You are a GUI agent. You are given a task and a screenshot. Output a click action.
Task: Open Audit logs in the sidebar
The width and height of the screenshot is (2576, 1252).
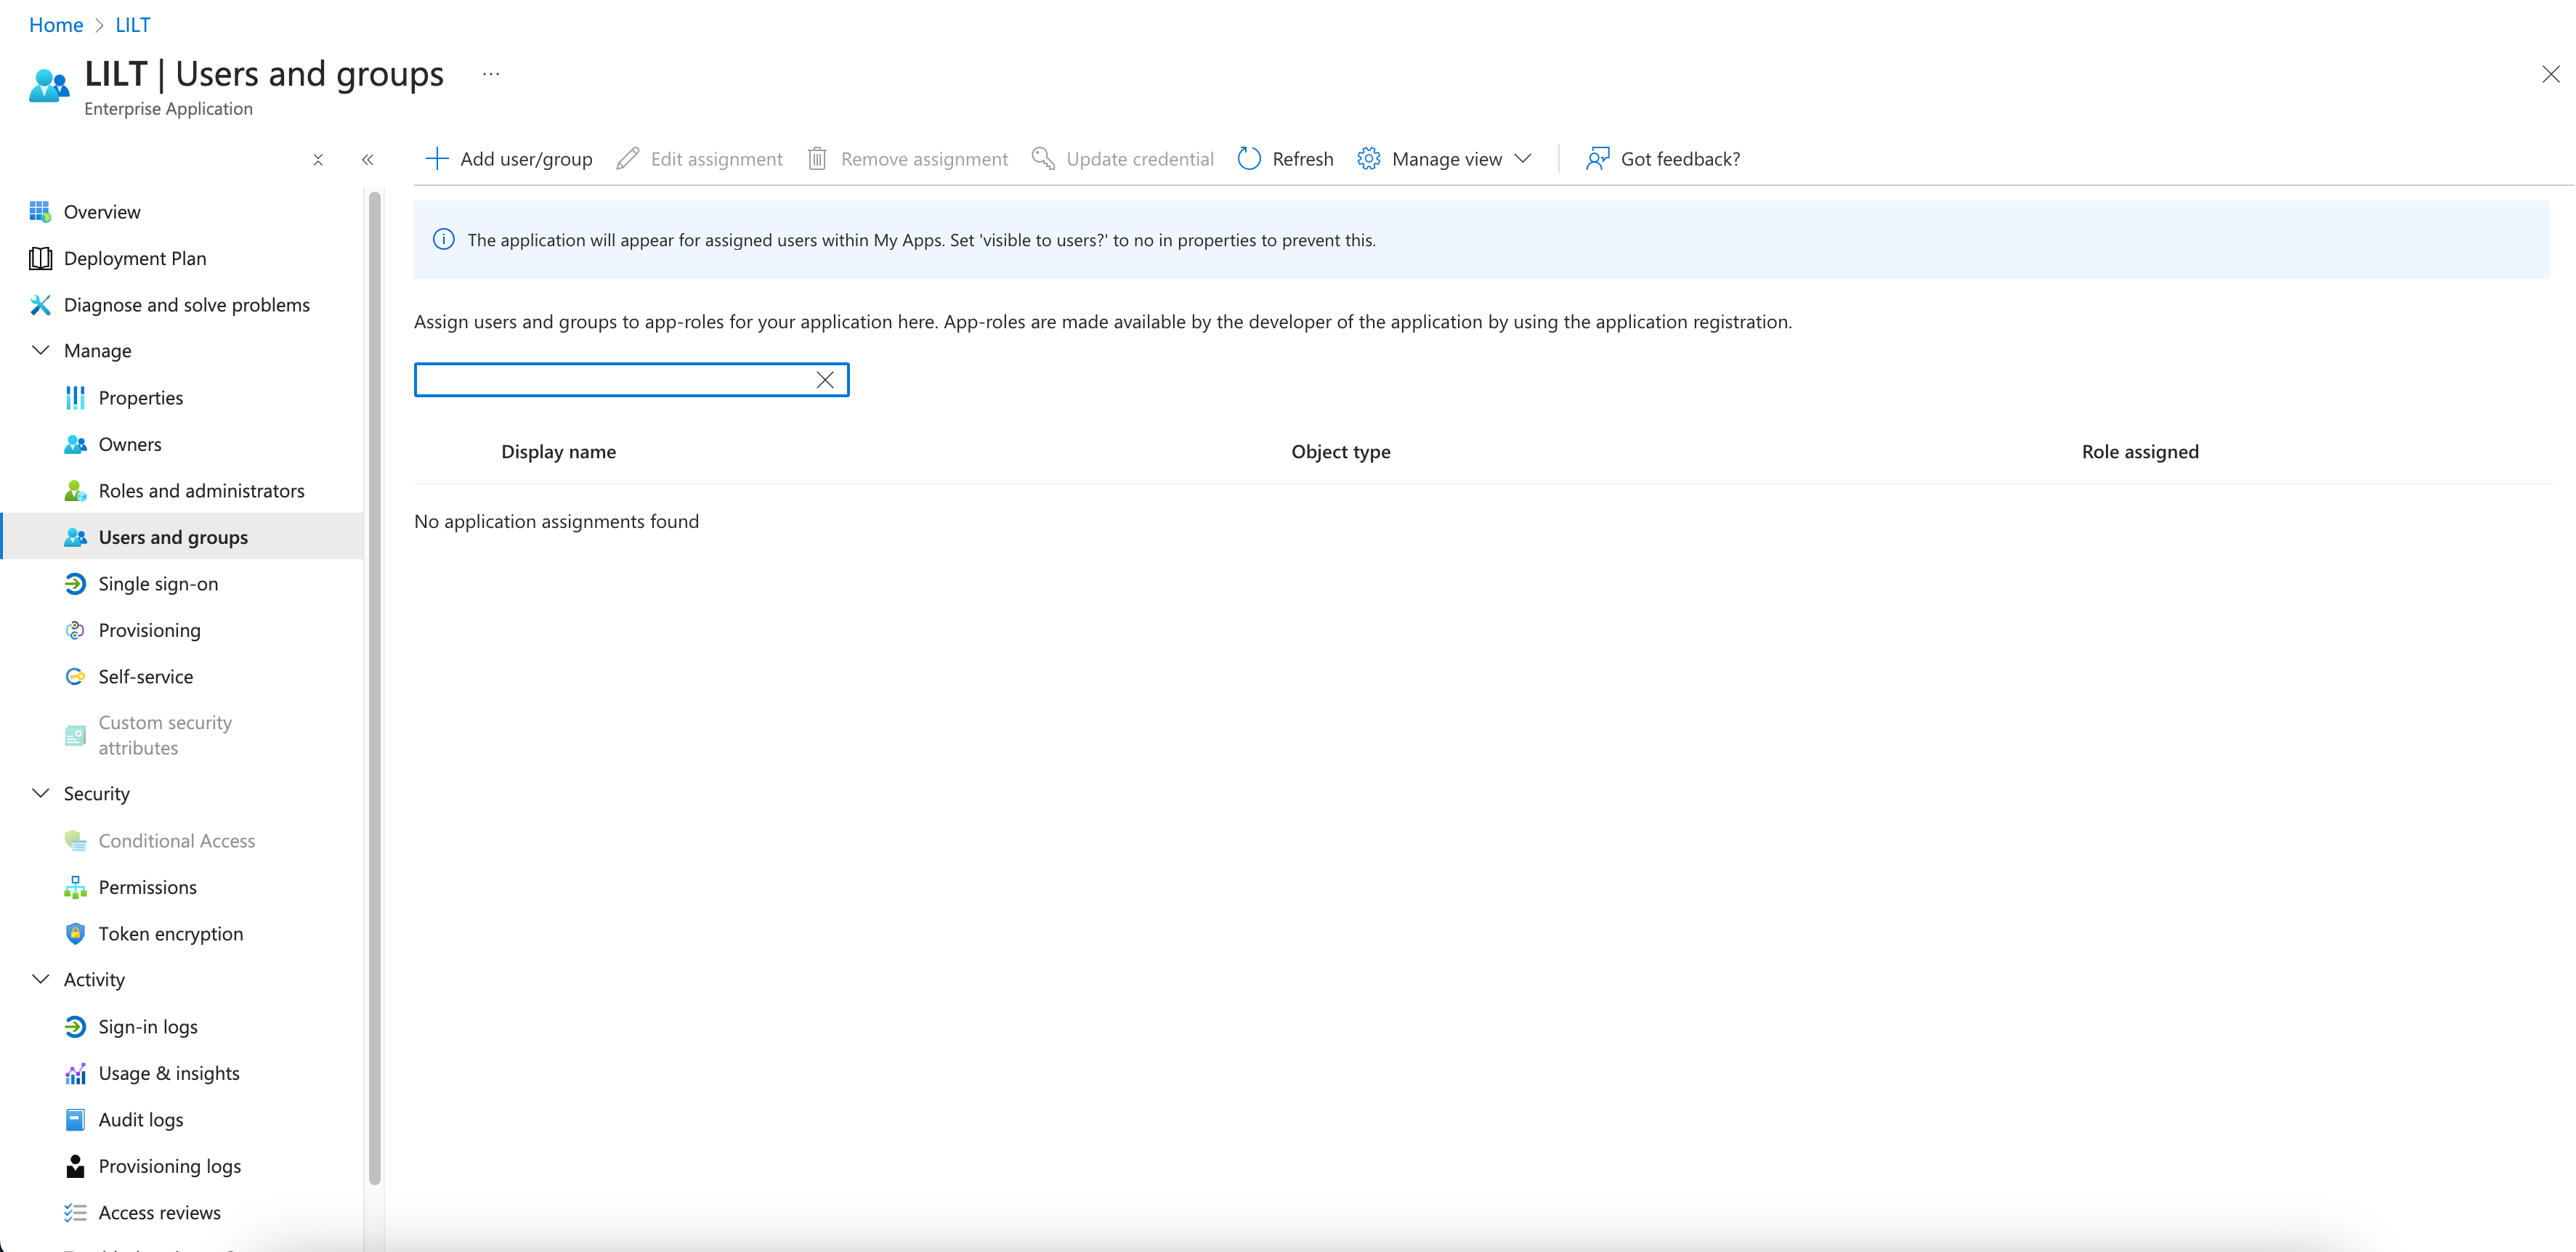pyautogui.click(x=141, y=1120)
